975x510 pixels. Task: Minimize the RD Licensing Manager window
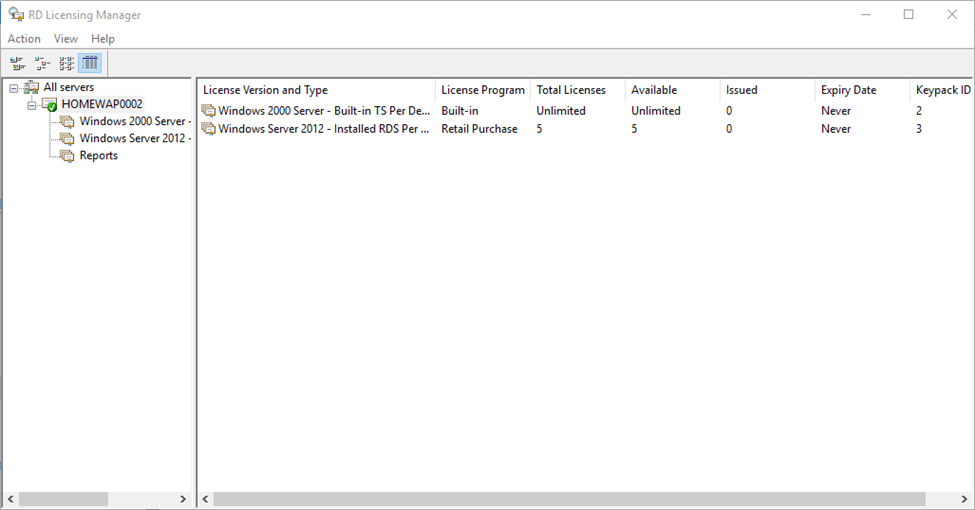866,14
